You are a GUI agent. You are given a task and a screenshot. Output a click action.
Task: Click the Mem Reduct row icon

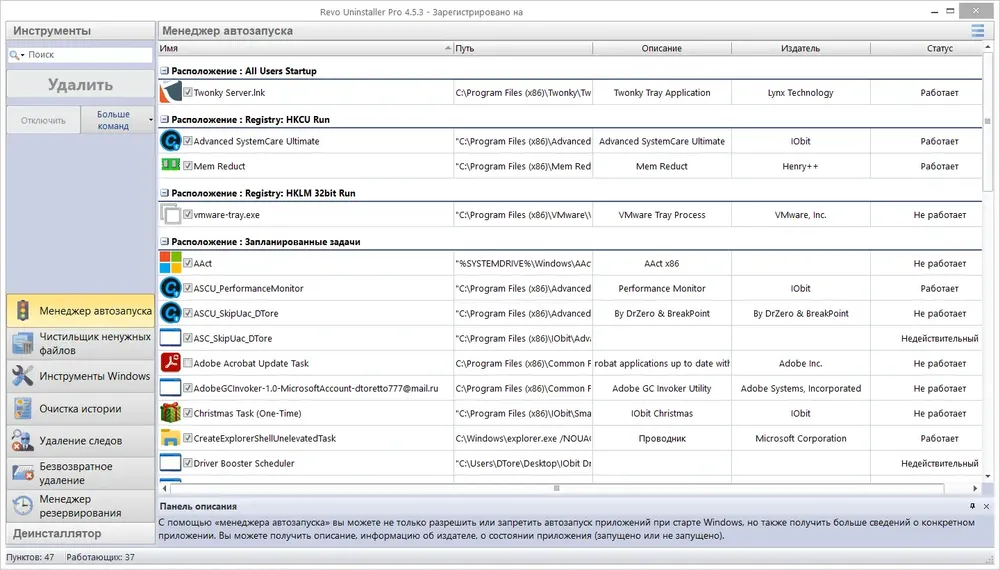pyautogui.click(x=170, y=165)
